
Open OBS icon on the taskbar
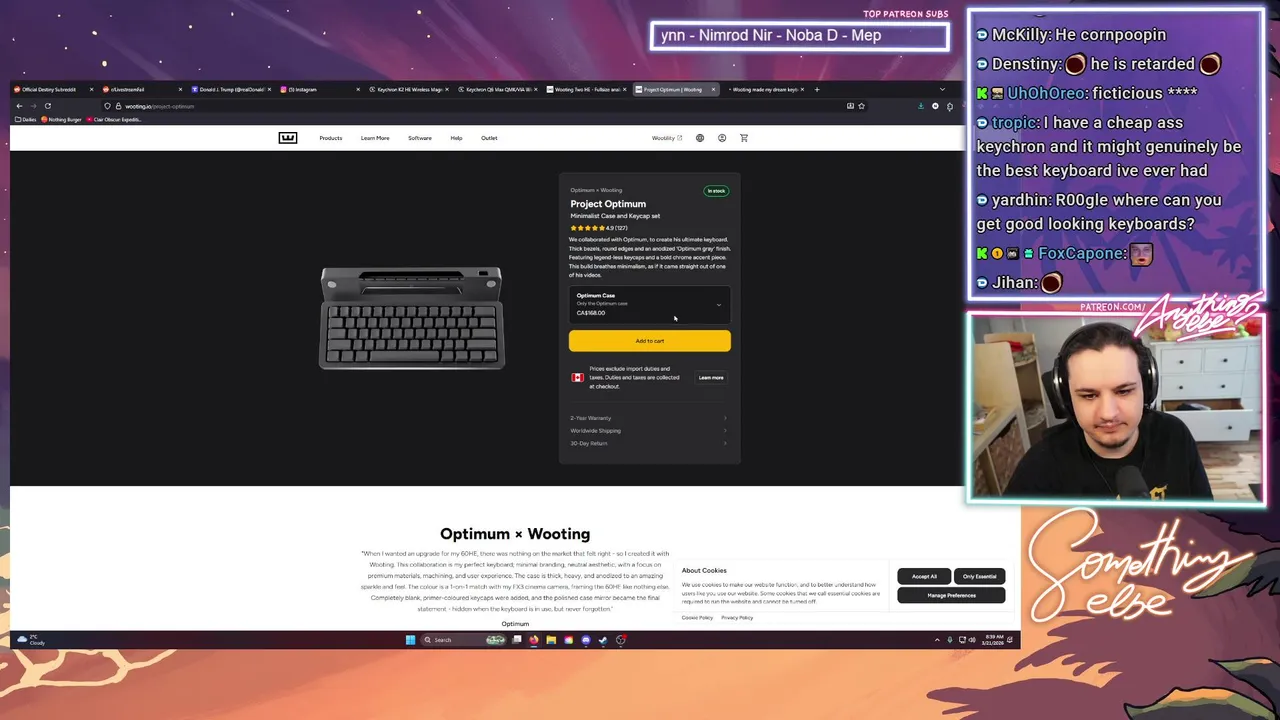point(621,640)
